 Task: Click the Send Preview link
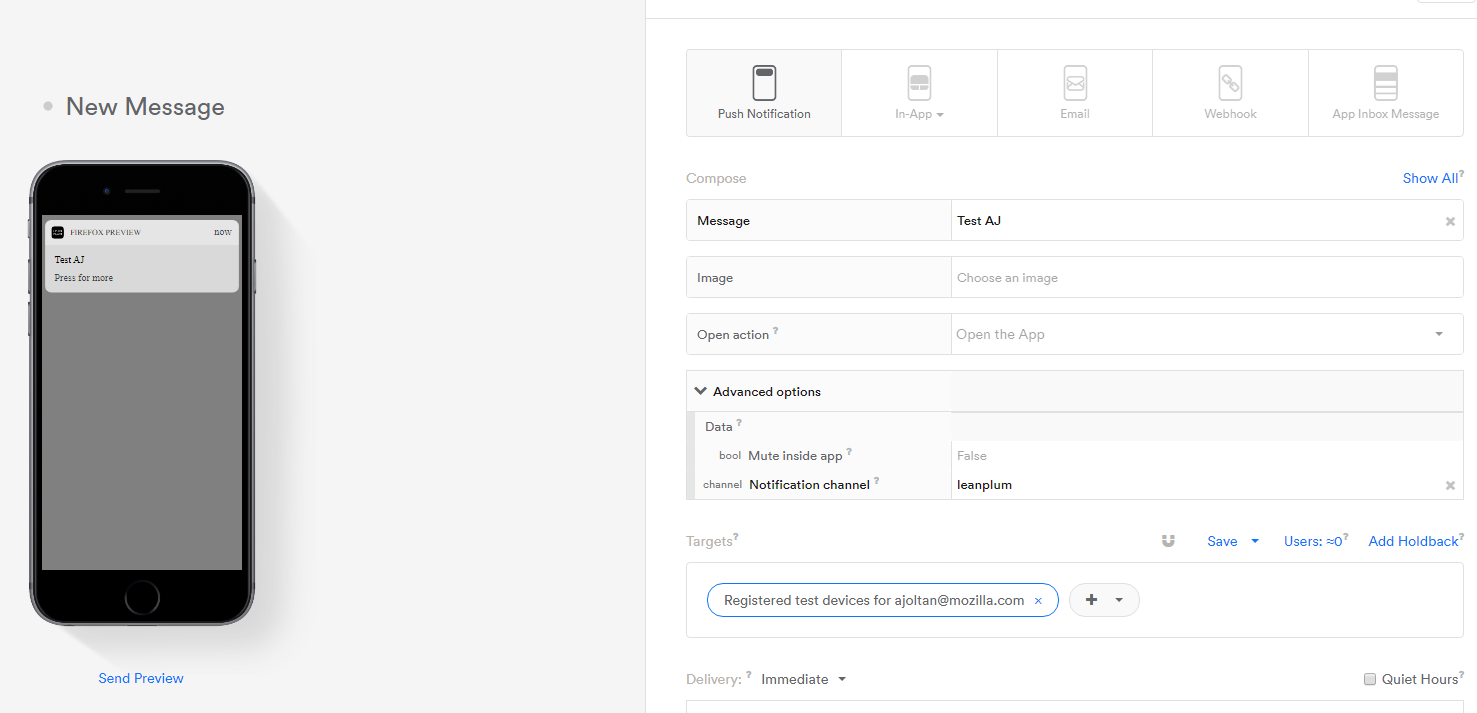pos(141,678)
